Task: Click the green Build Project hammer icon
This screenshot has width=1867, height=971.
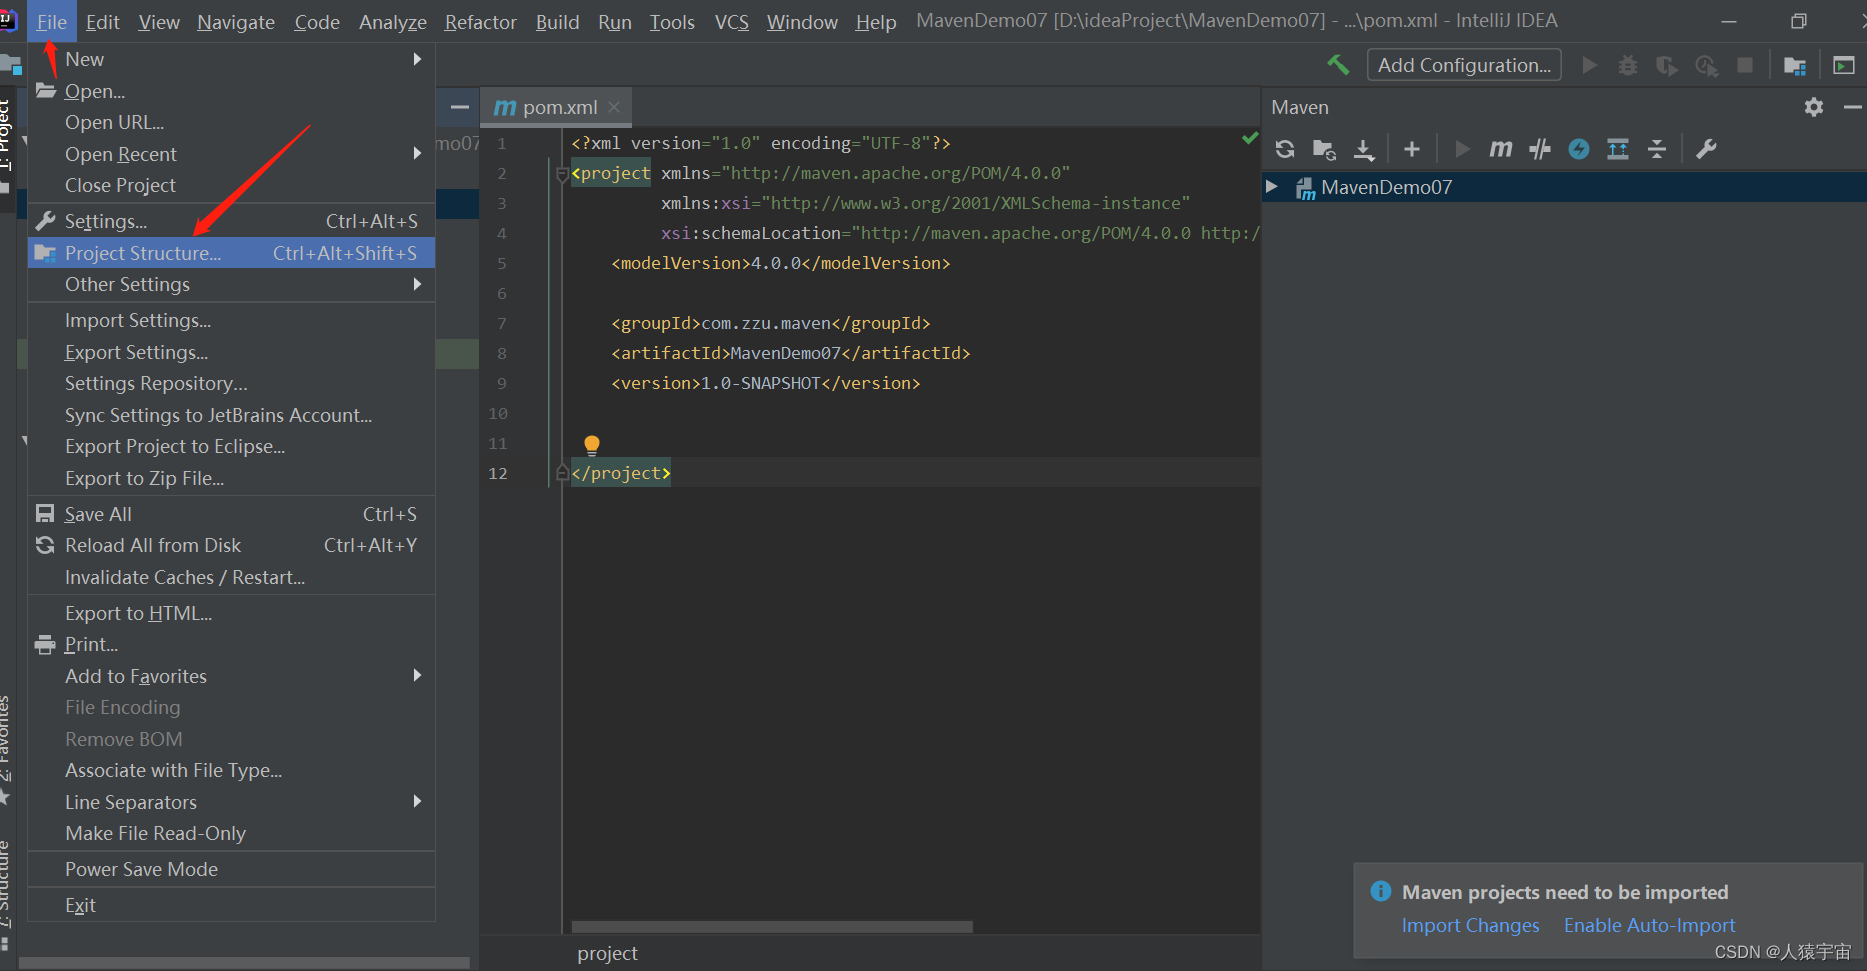Action: click(1338, 65)
